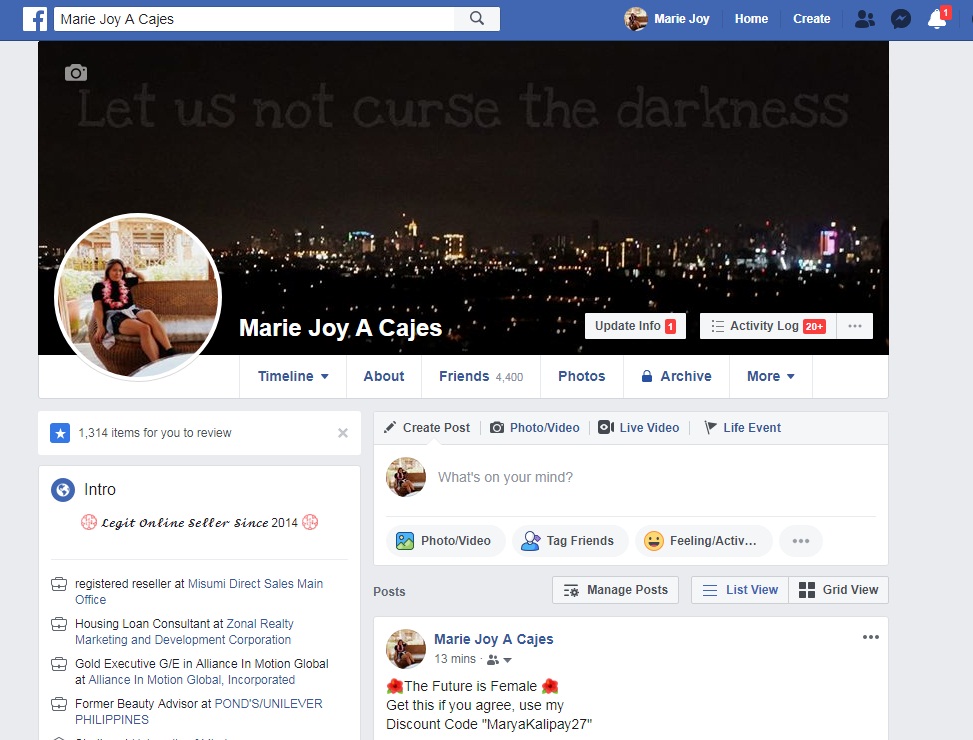Open the profile three-dot options button

click(854, 326)
